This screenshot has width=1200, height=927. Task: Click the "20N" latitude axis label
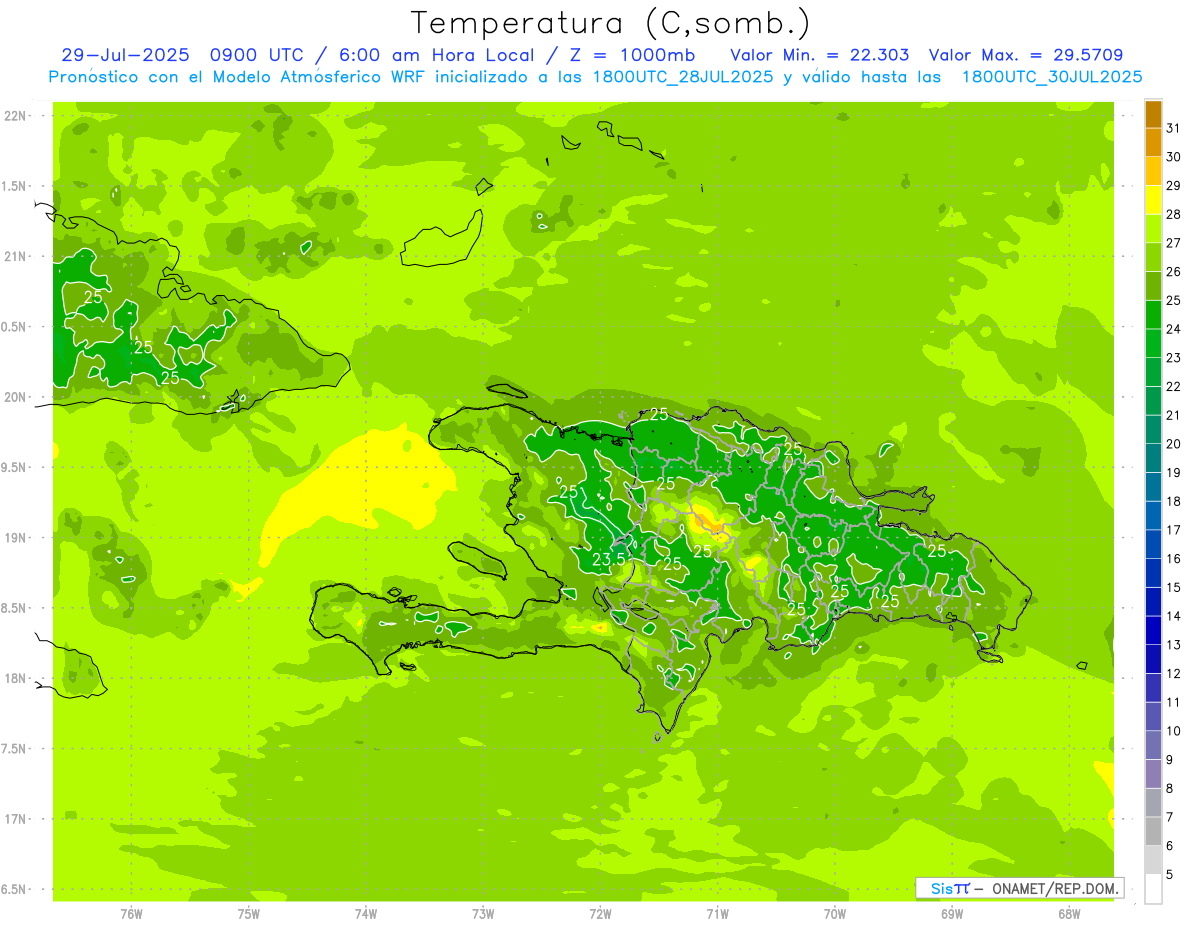[x=15, y=397]
